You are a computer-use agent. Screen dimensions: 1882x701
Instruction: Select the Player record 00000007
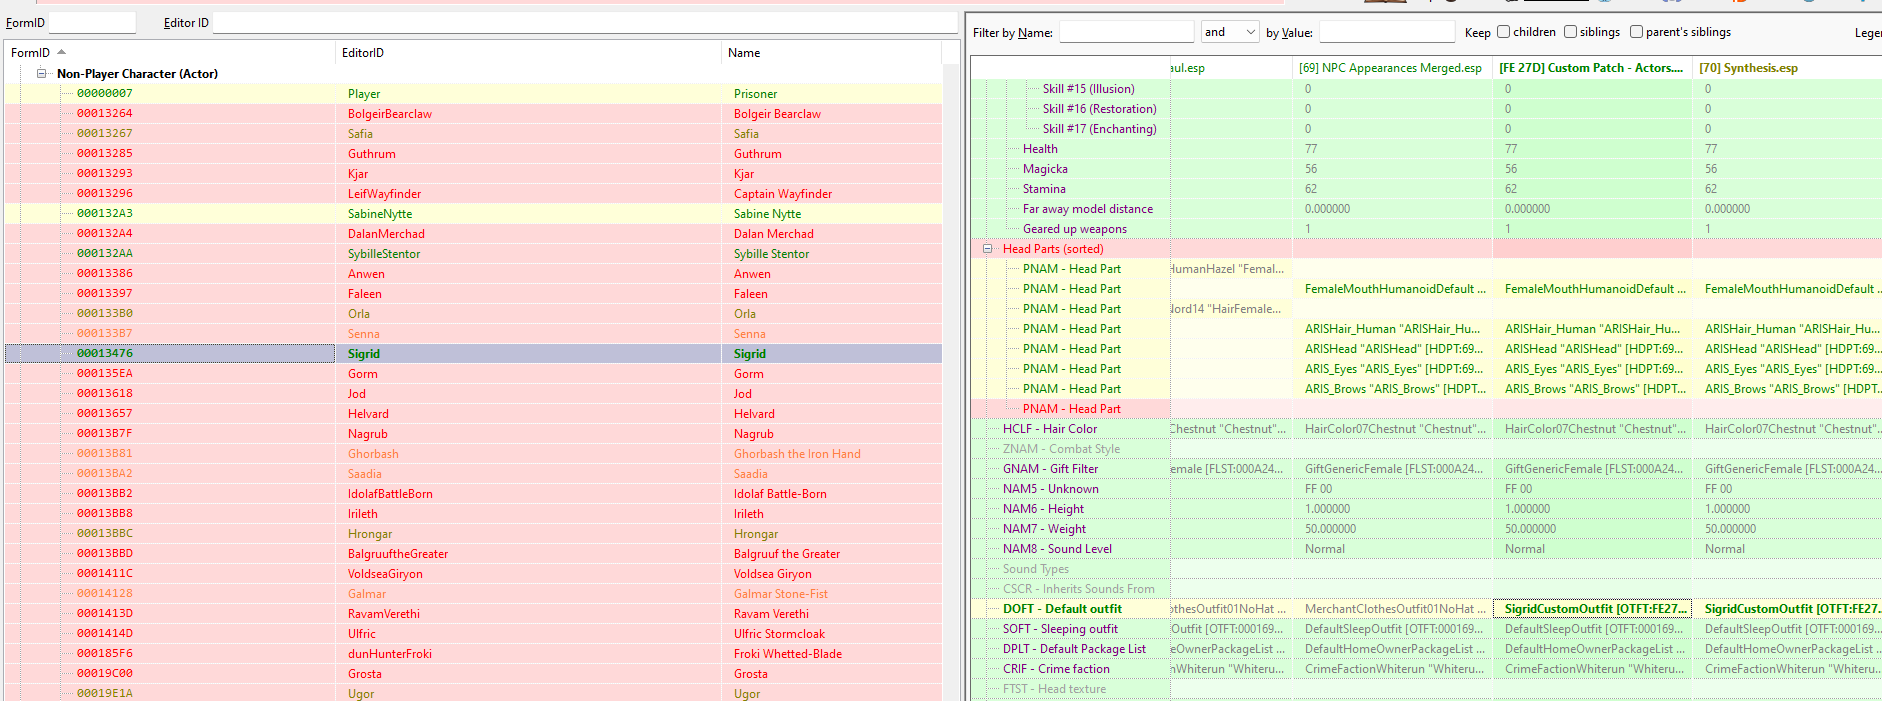point(473,93)
